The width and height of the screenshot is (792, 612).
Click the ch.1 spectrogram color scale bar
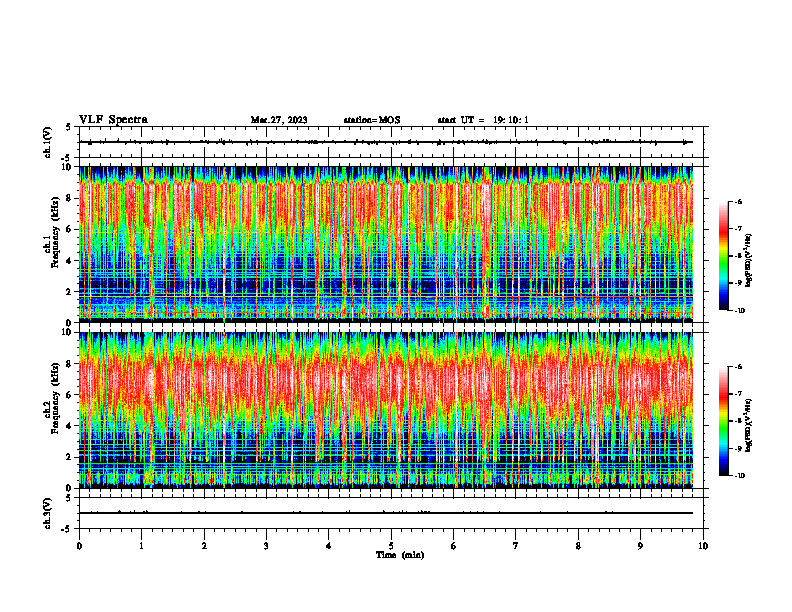click(724, 256)
